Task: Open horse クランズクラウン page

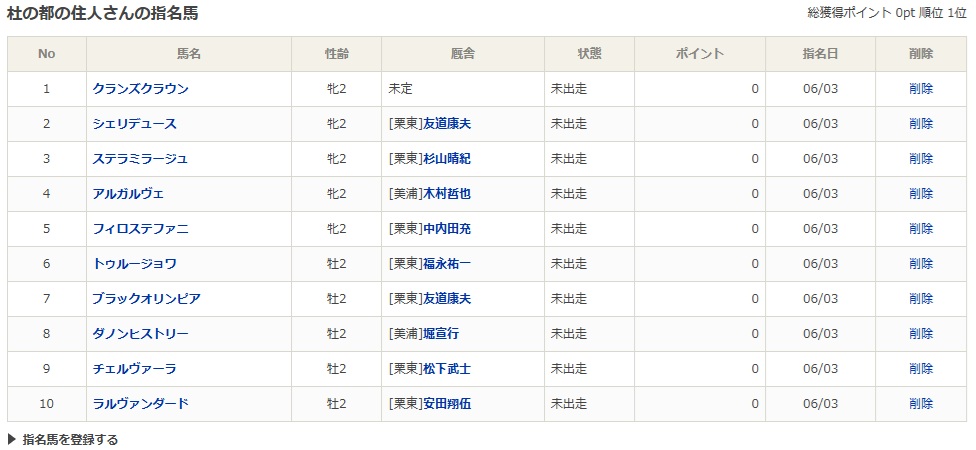Action: [x=140, y=89]
